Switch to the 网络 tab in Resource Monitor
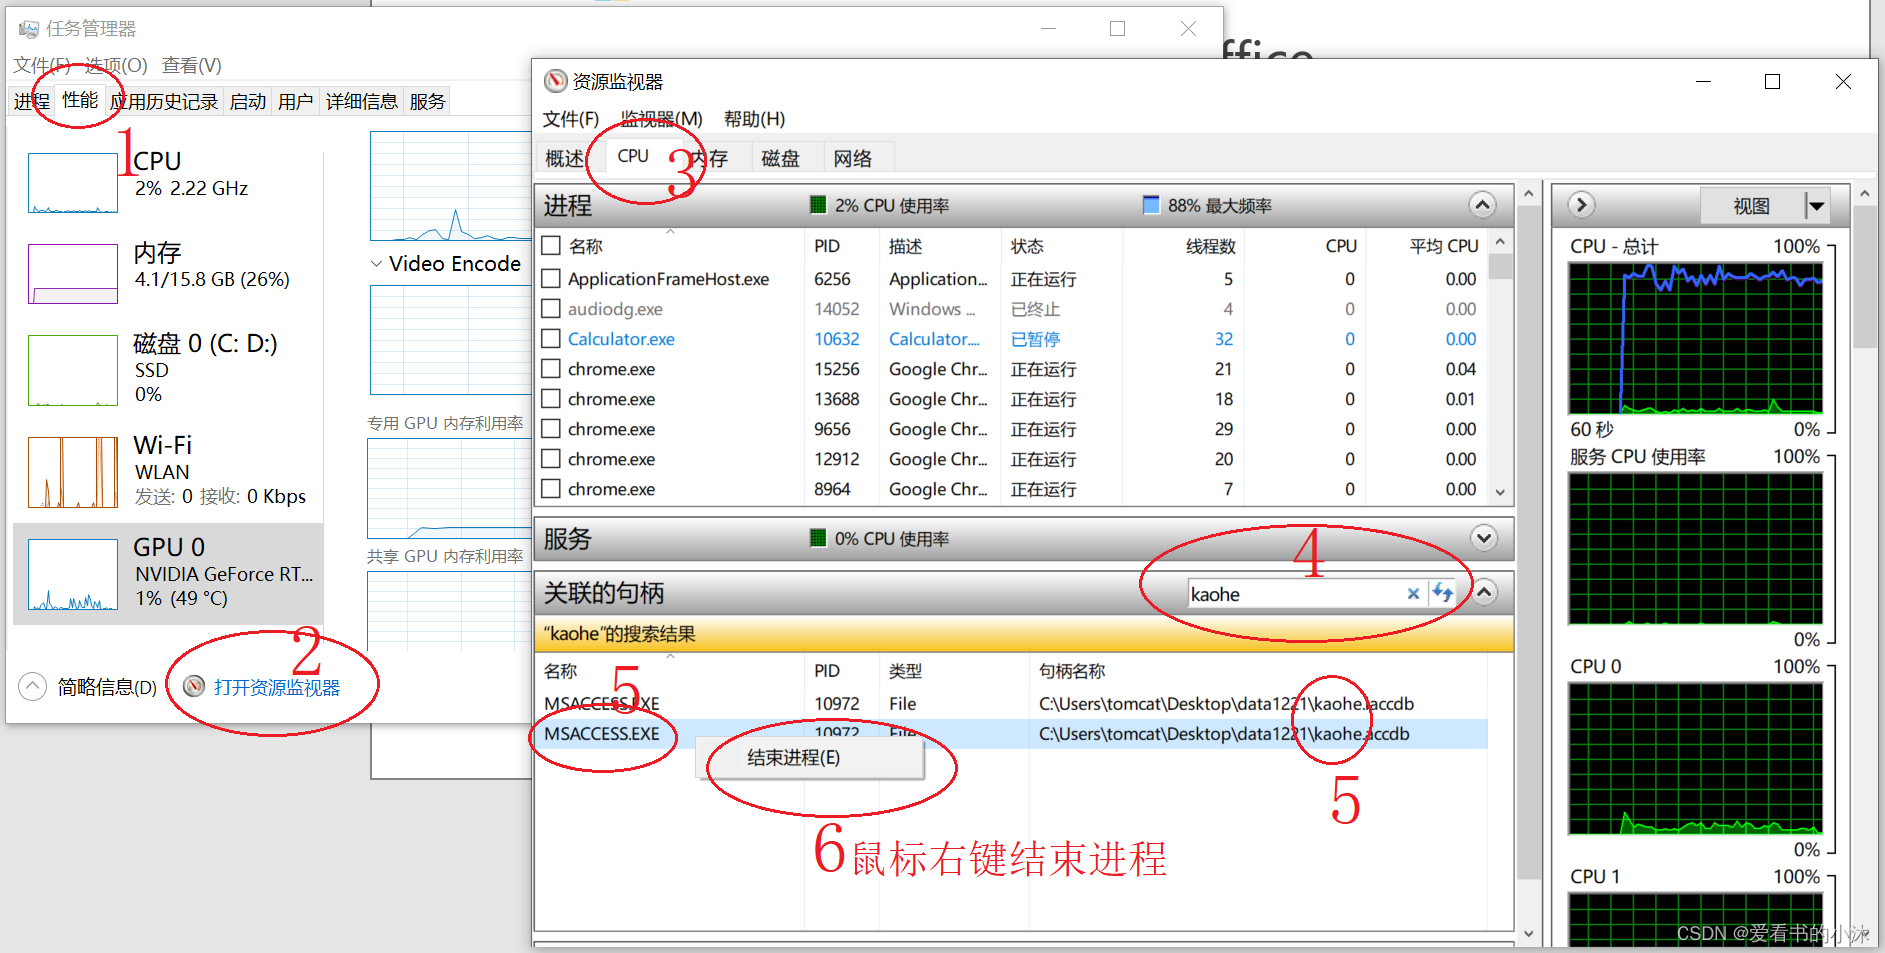The width and height of the screenshot is (1885, 953). (852, 158)
